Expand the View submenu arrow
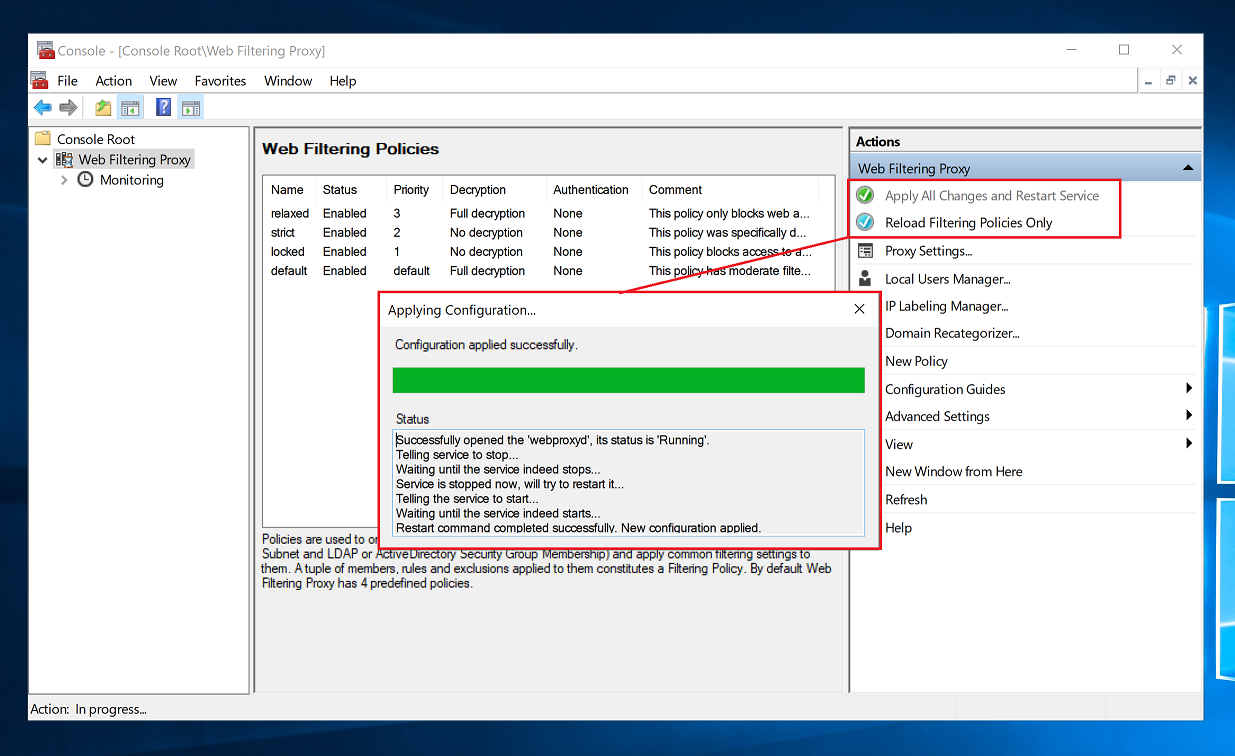 pos(1189,443)
